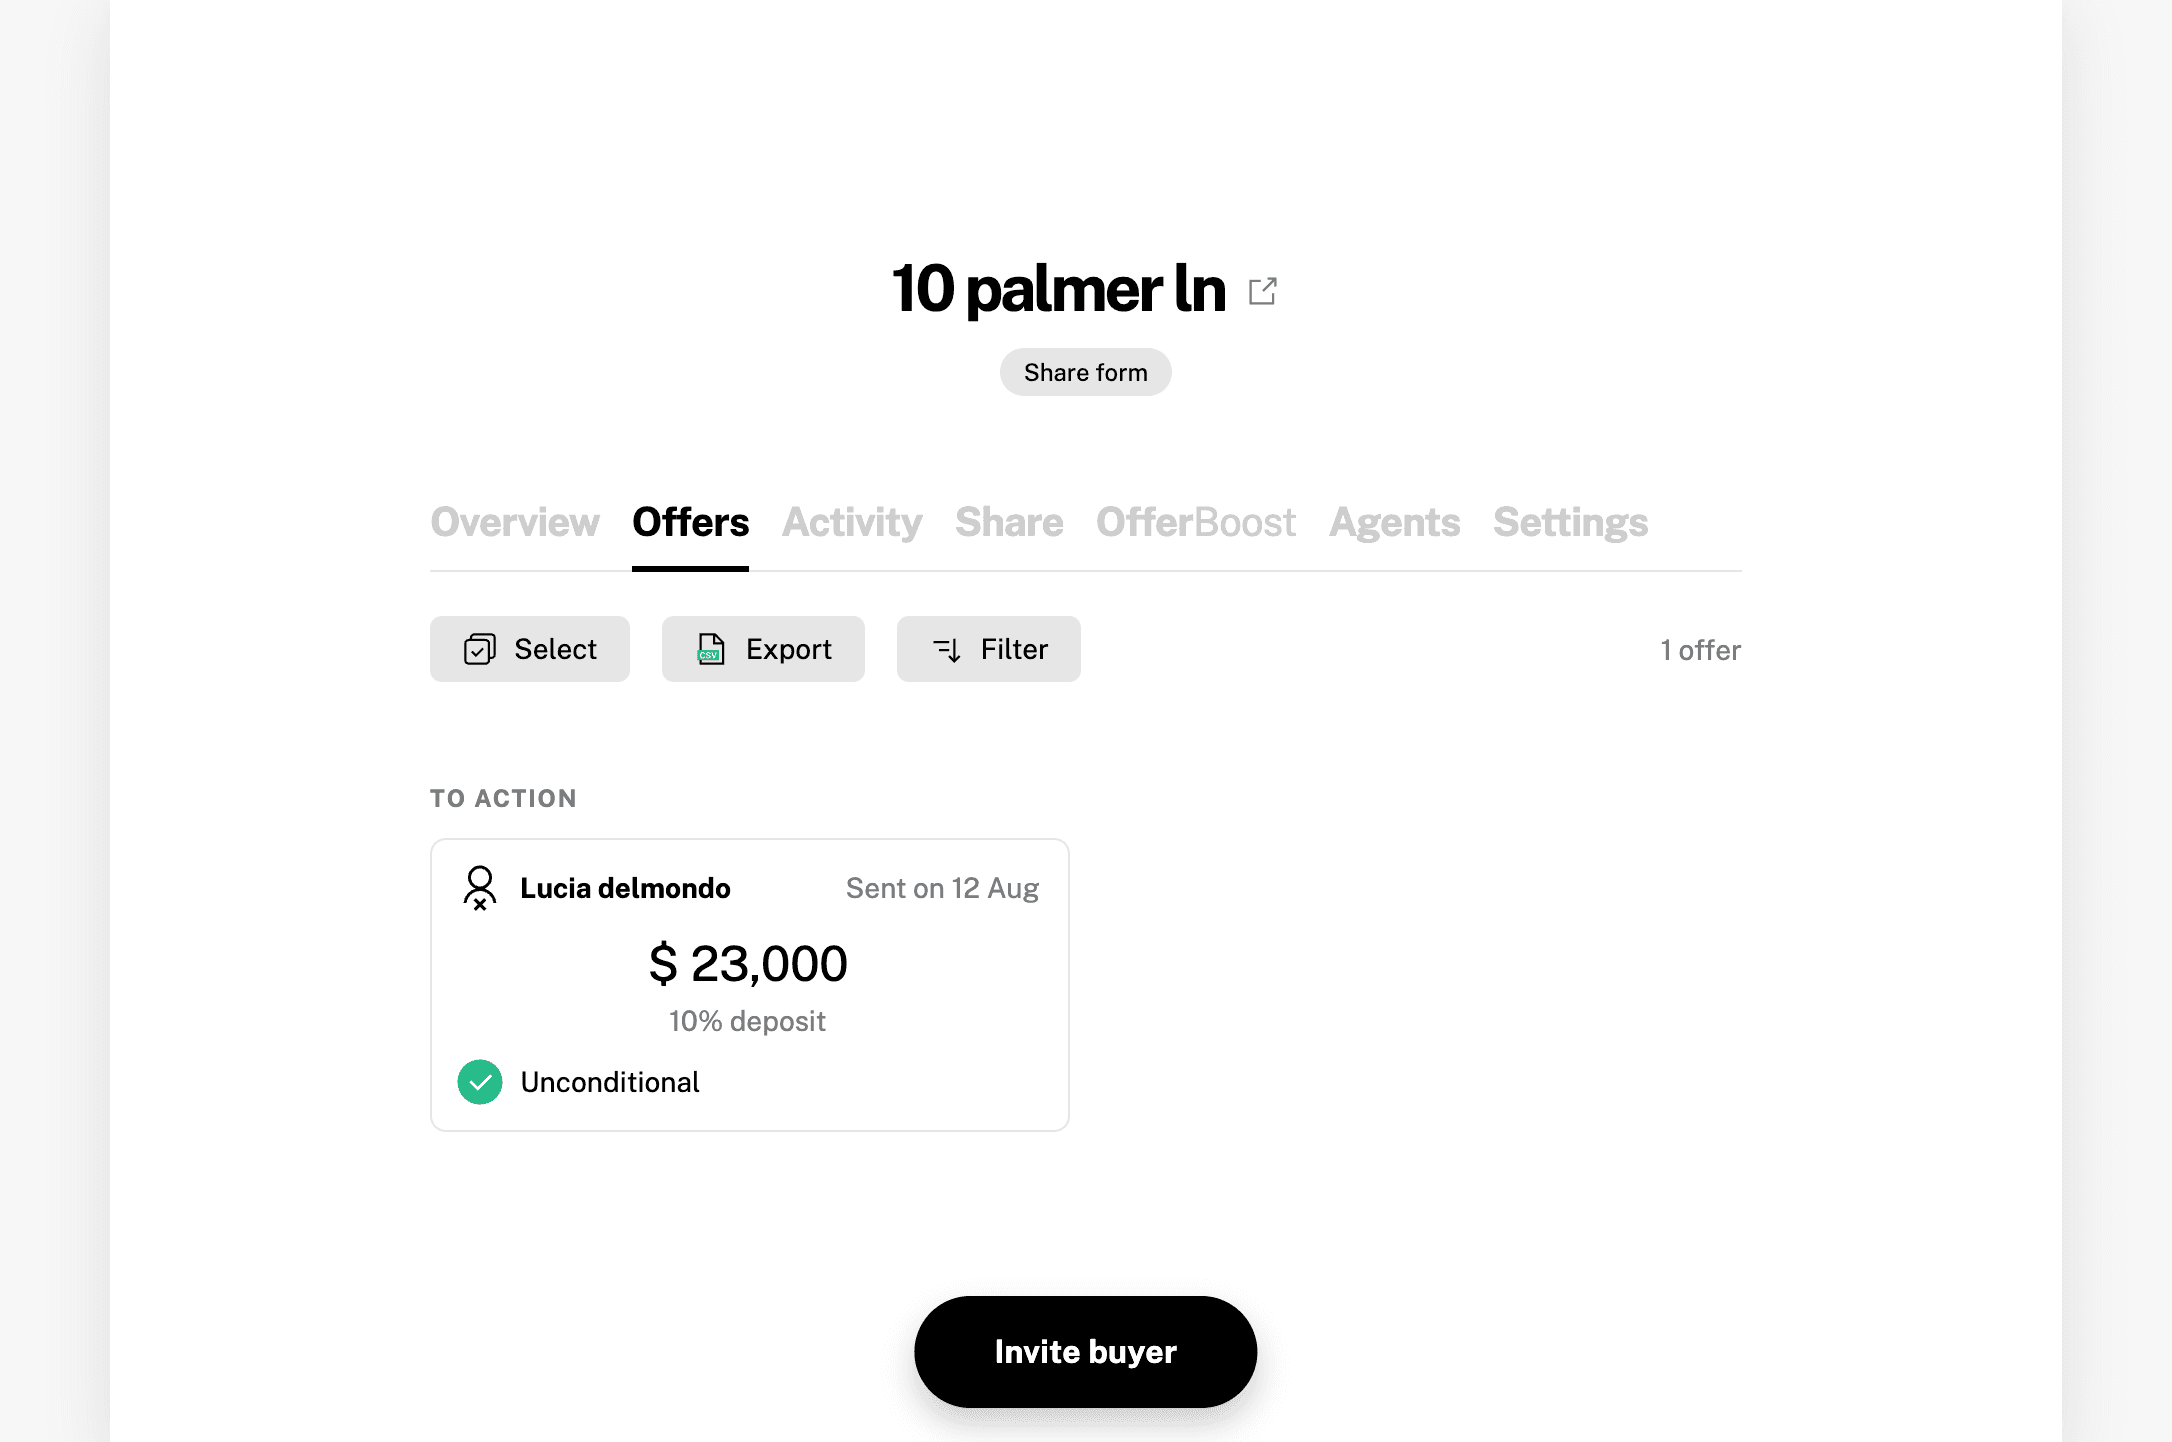Click the buyer profile icon on Lucia delmondo
Viewport: 2172px width, 1442px height.
click(x=478, y=888)
